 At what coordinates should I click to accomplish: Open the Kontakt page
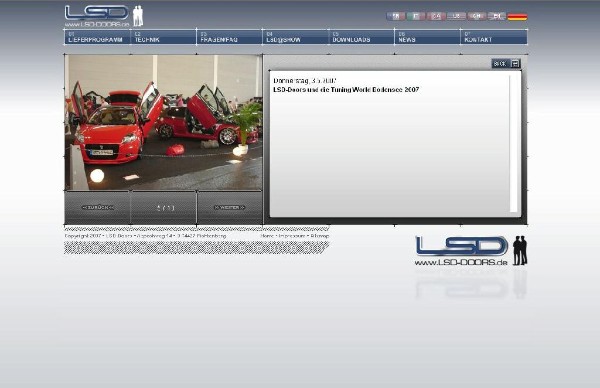[x=494, y=37]
